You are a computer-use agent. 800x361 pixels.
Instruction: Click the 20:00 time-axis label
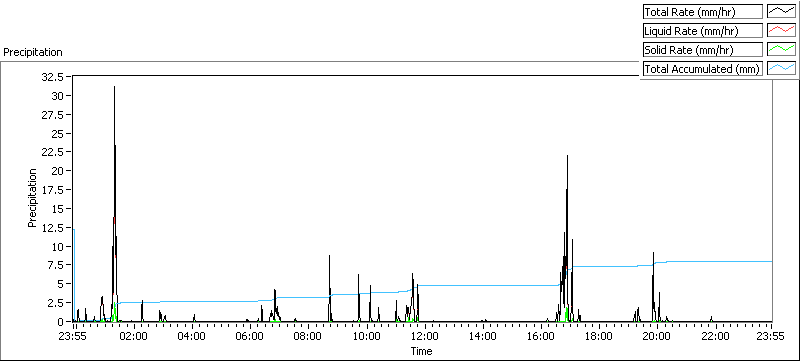pos(657,336)
